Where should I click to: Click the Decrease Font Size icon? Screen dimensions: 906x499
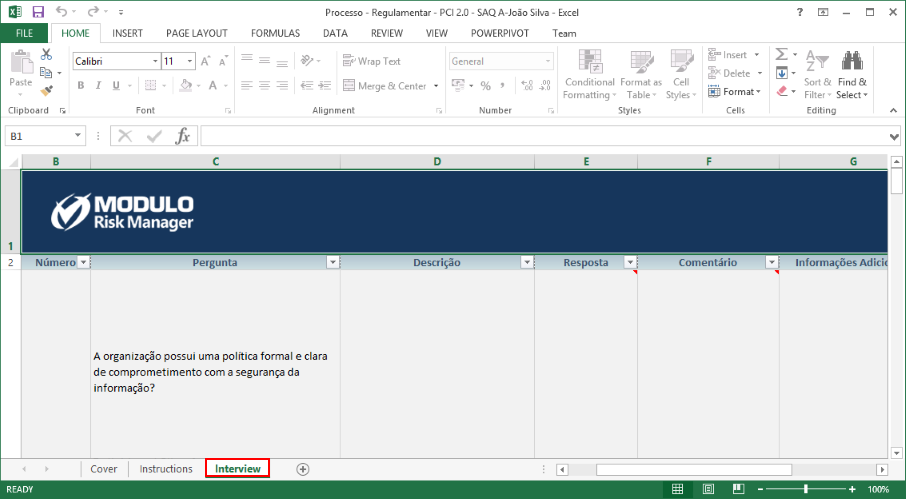click(223, 61)
